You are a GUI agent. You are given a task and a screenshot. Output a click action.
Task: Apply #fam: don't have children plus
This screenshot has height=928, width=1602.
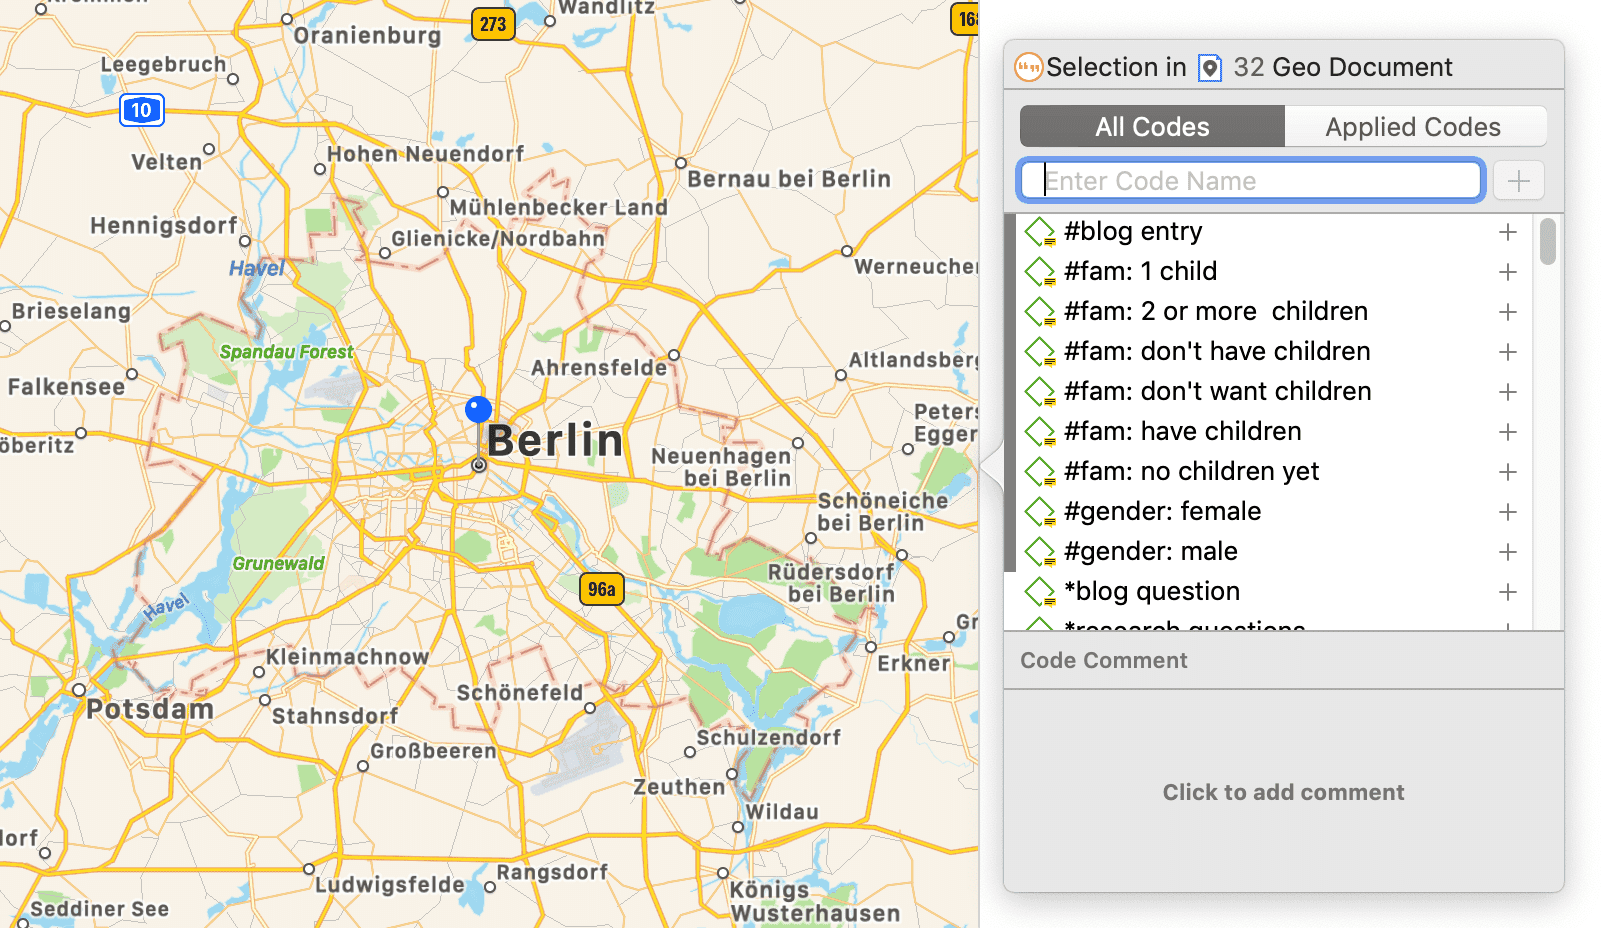1508,352
